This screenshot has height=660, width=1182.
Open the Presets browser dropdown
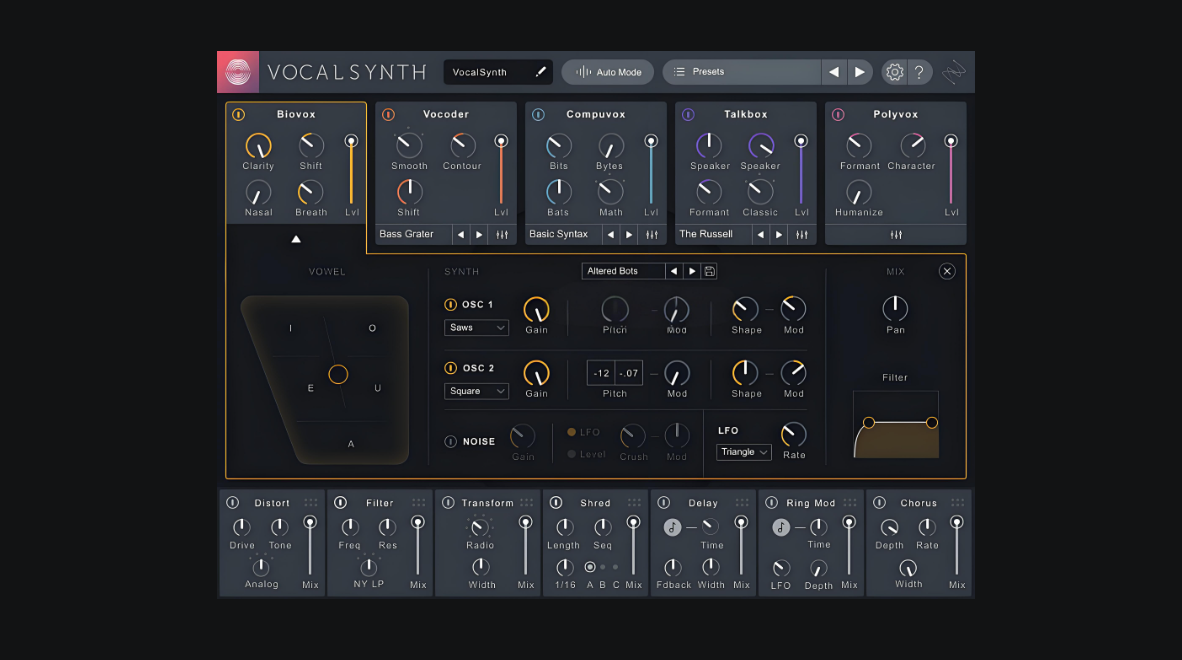[x=742, y=72]
